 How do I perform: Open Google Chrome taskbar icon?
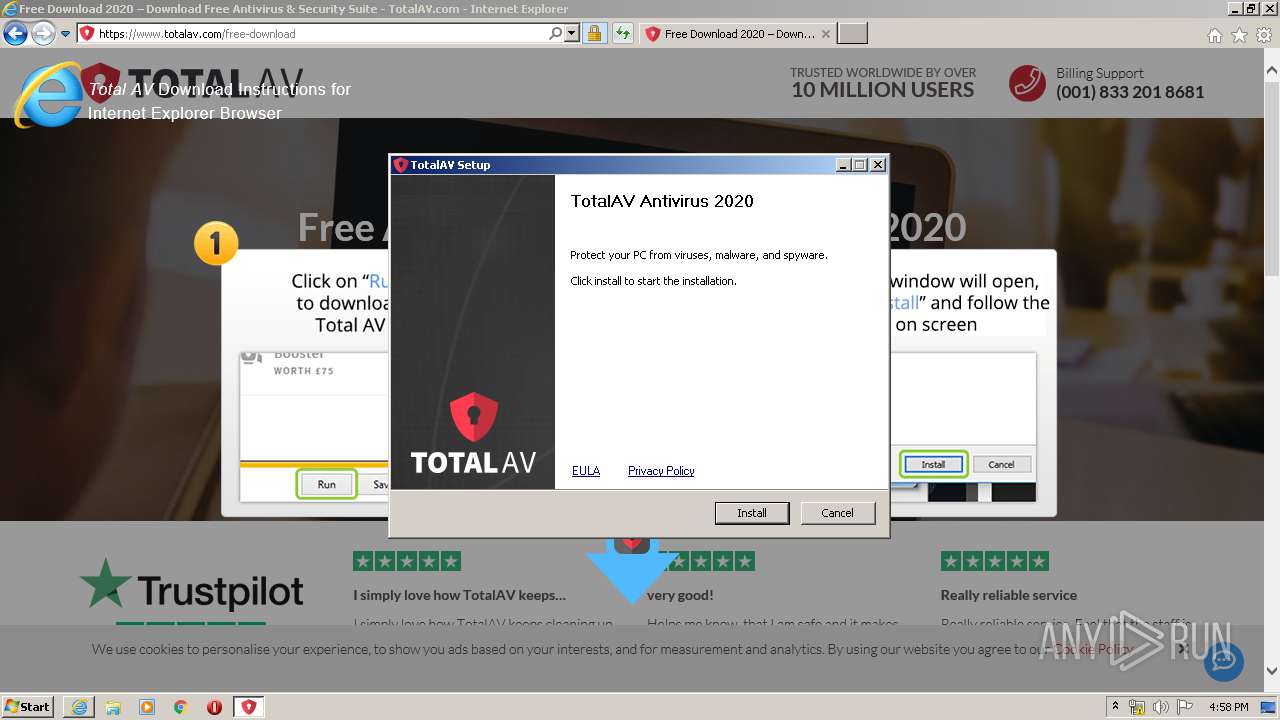pos(181,706)
